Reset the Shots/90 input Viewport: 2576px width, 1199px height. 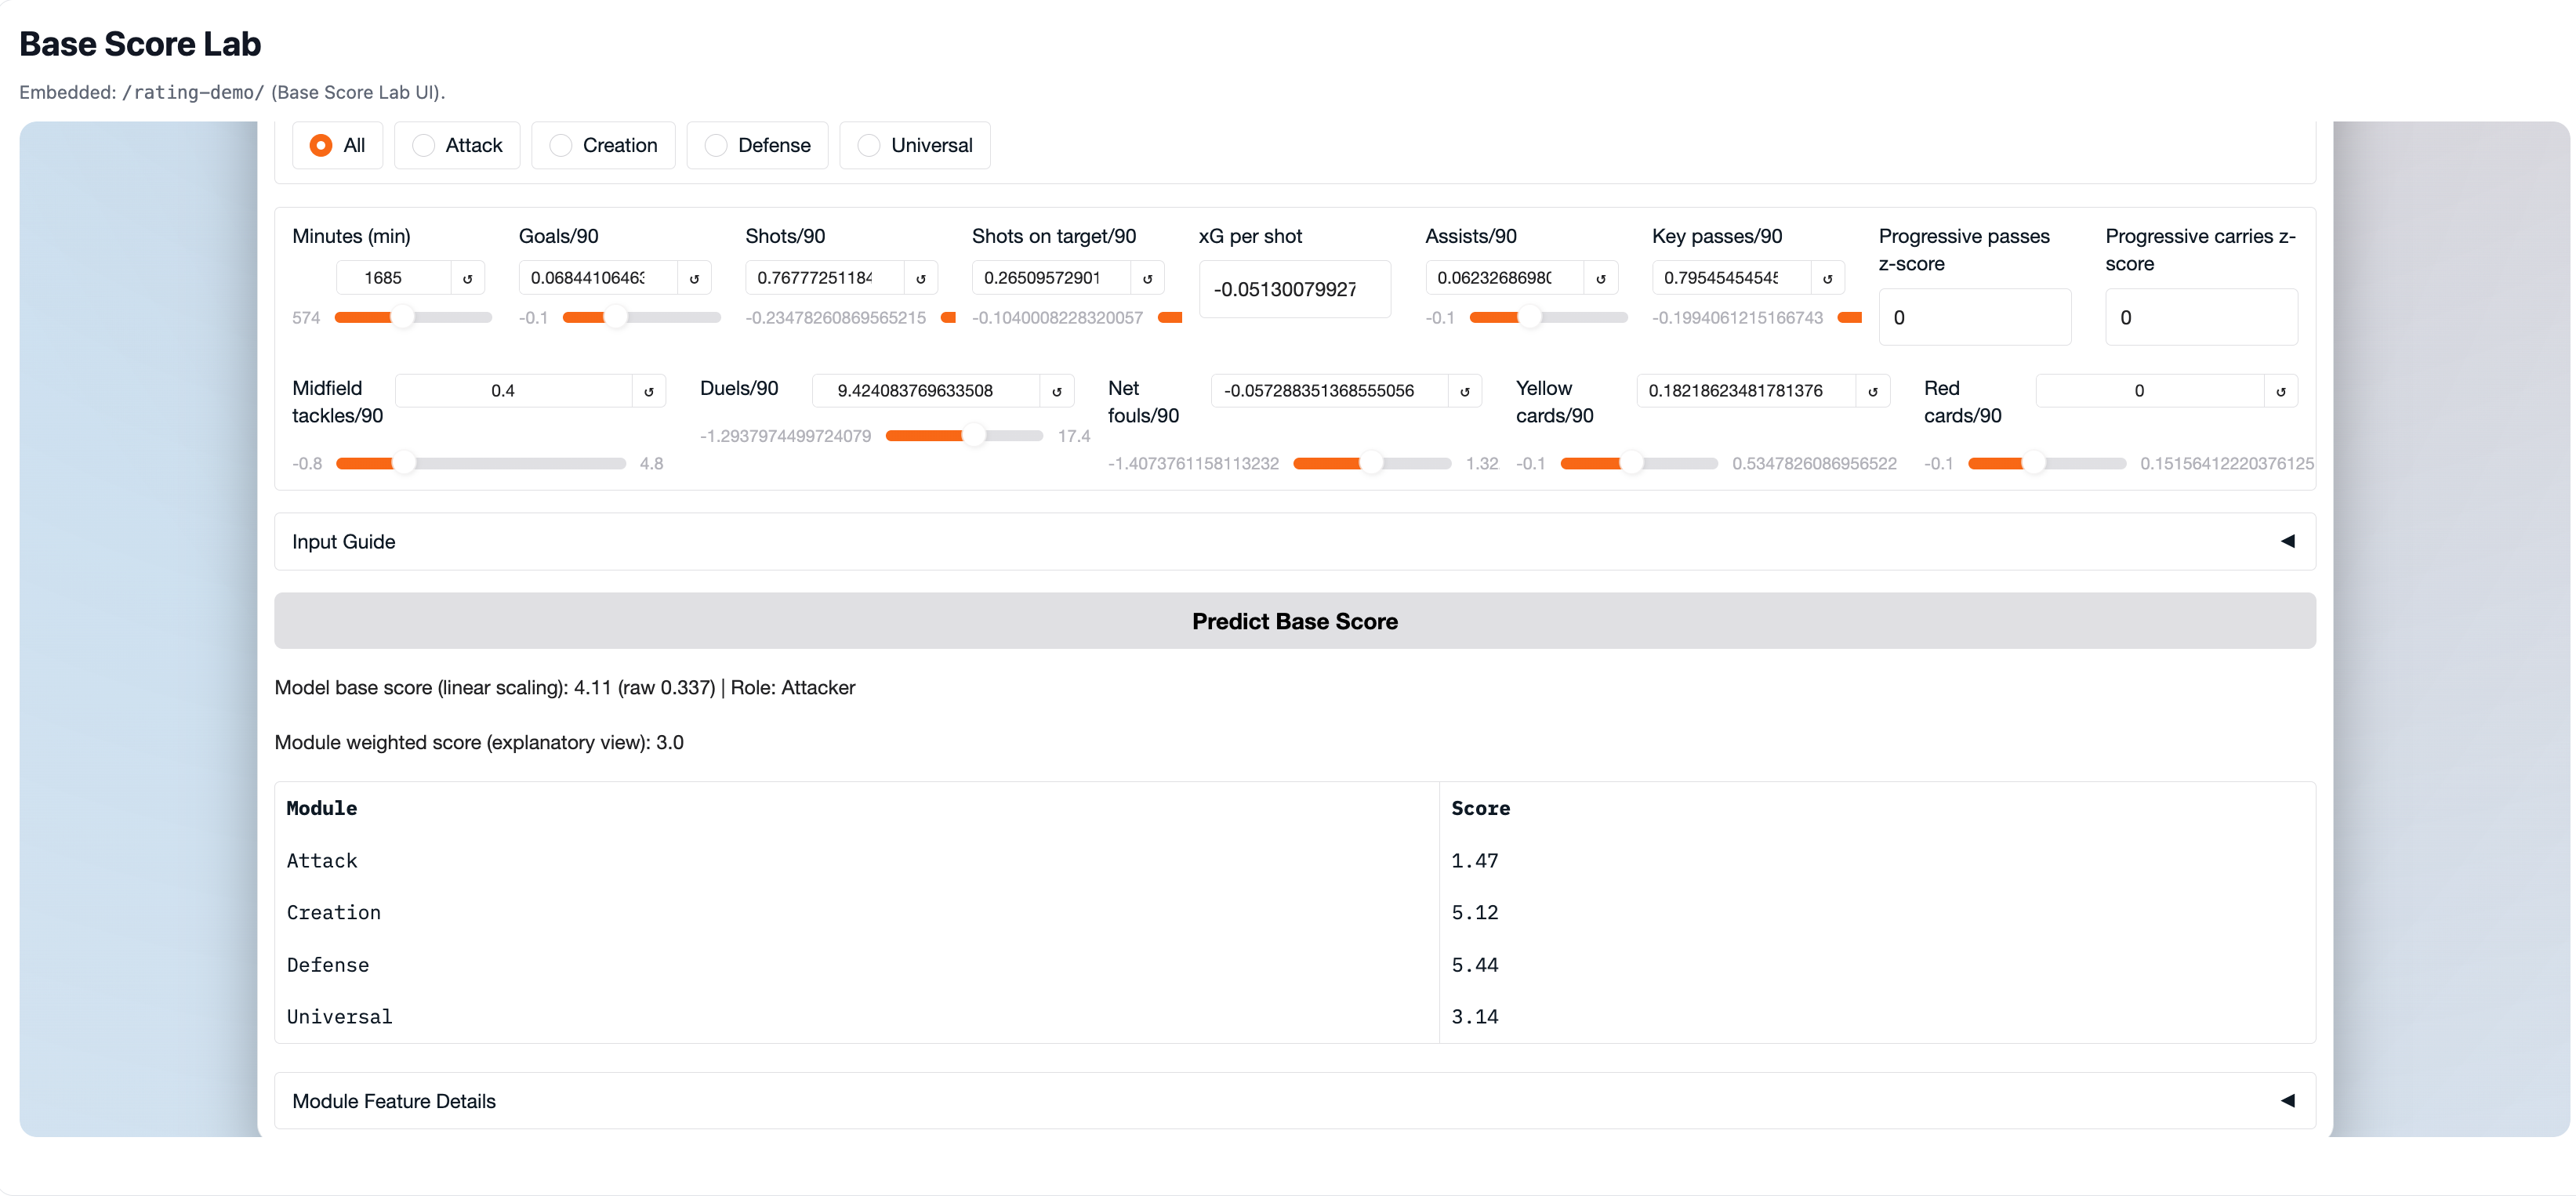tap(921, 277)
